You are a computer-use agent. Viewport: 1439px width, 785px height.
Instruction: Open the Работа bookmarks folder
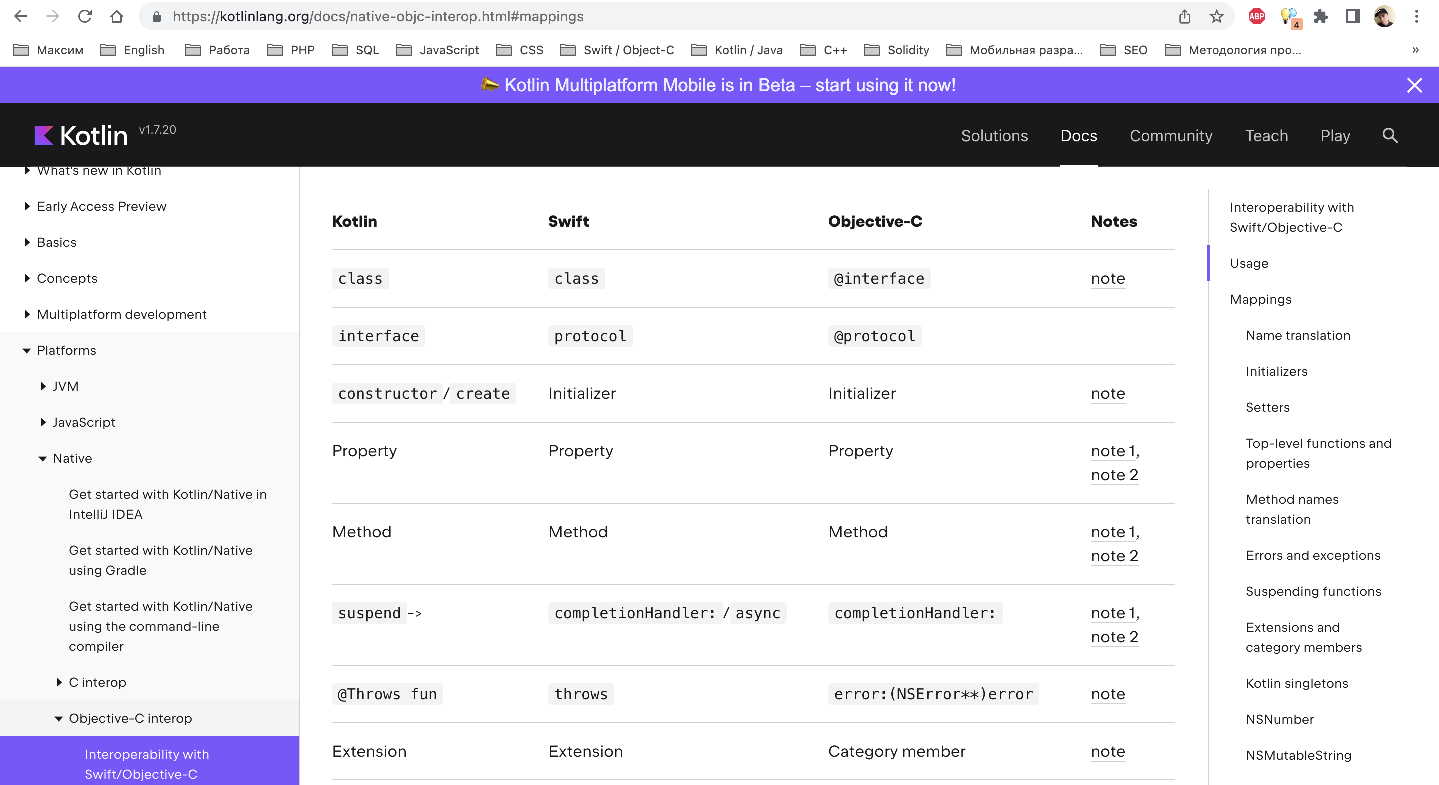tap(217, 50)
